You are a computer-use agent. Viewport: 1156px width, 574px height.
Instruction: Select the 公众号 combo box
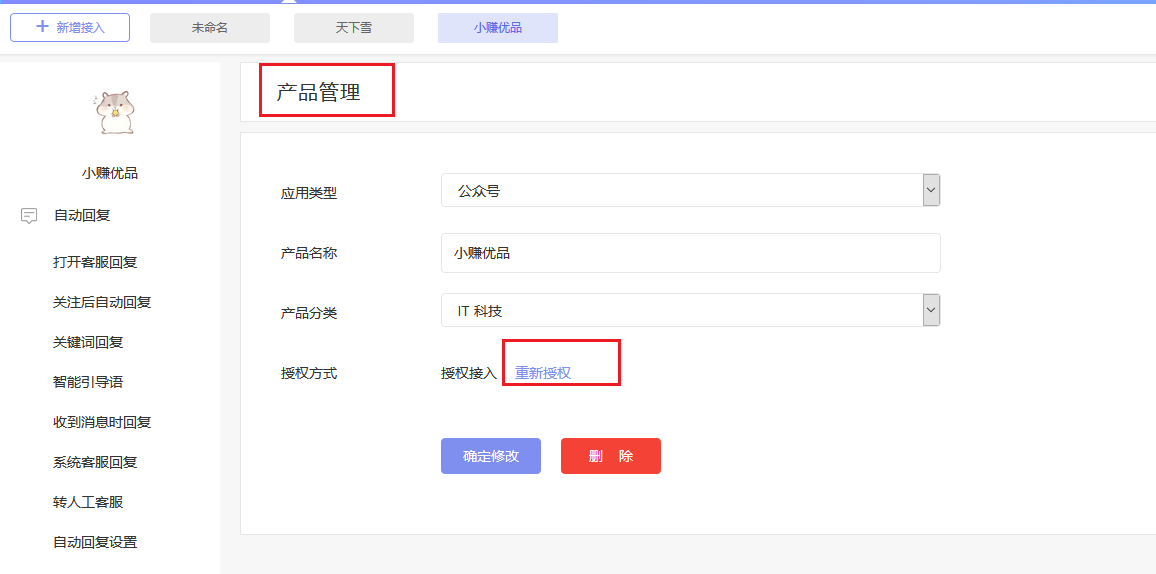pyautogui.click(x=691, y=190)
